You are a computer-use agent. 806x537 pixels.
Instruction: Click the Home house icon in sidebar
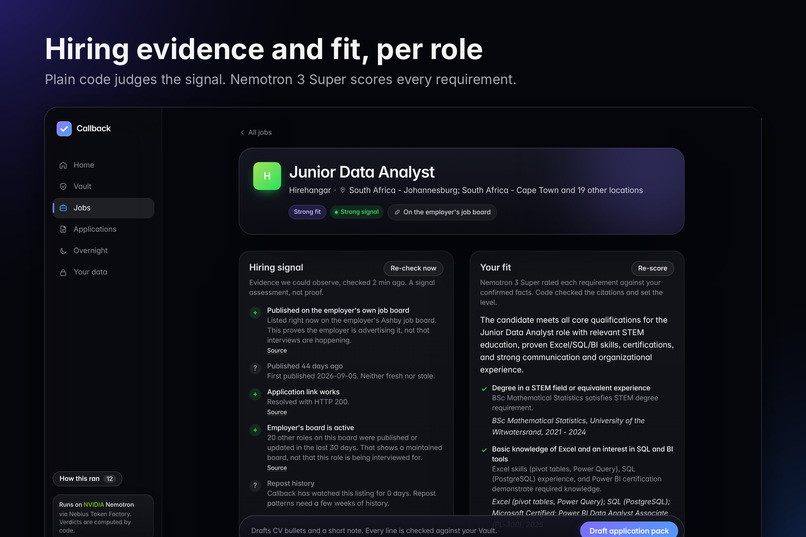[63, 165]
